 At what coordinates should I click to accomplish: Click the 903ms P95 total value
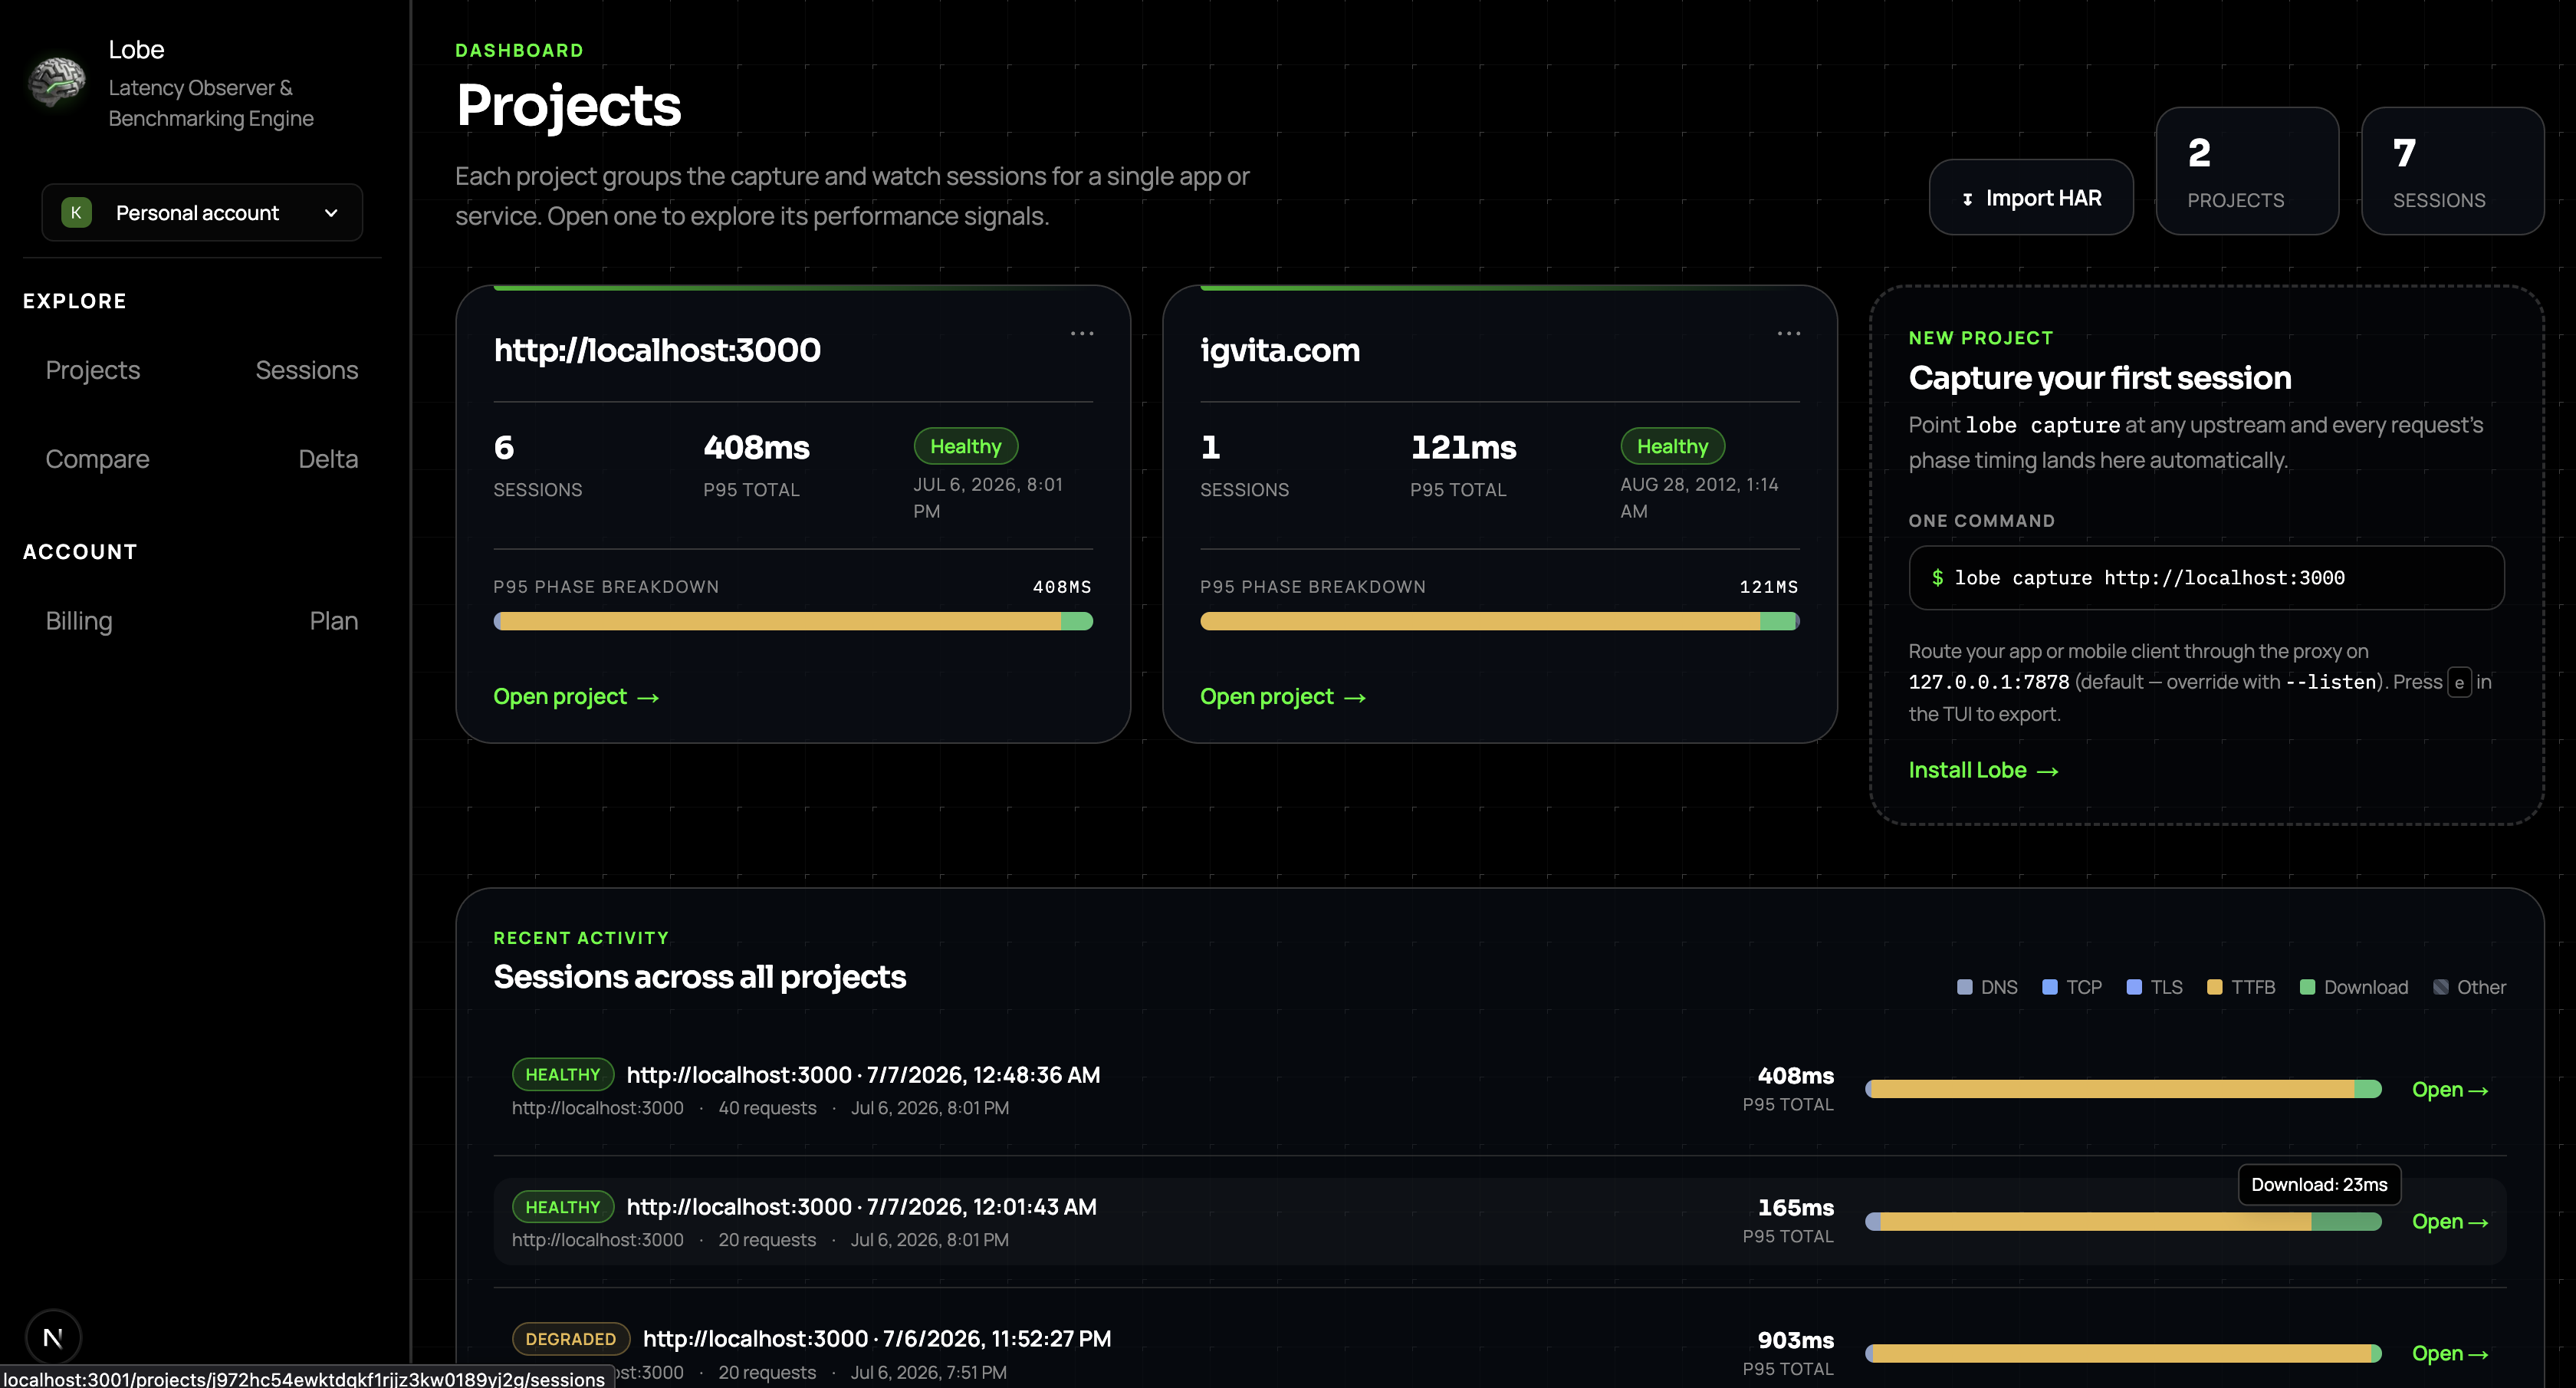coord(1795,1340)
